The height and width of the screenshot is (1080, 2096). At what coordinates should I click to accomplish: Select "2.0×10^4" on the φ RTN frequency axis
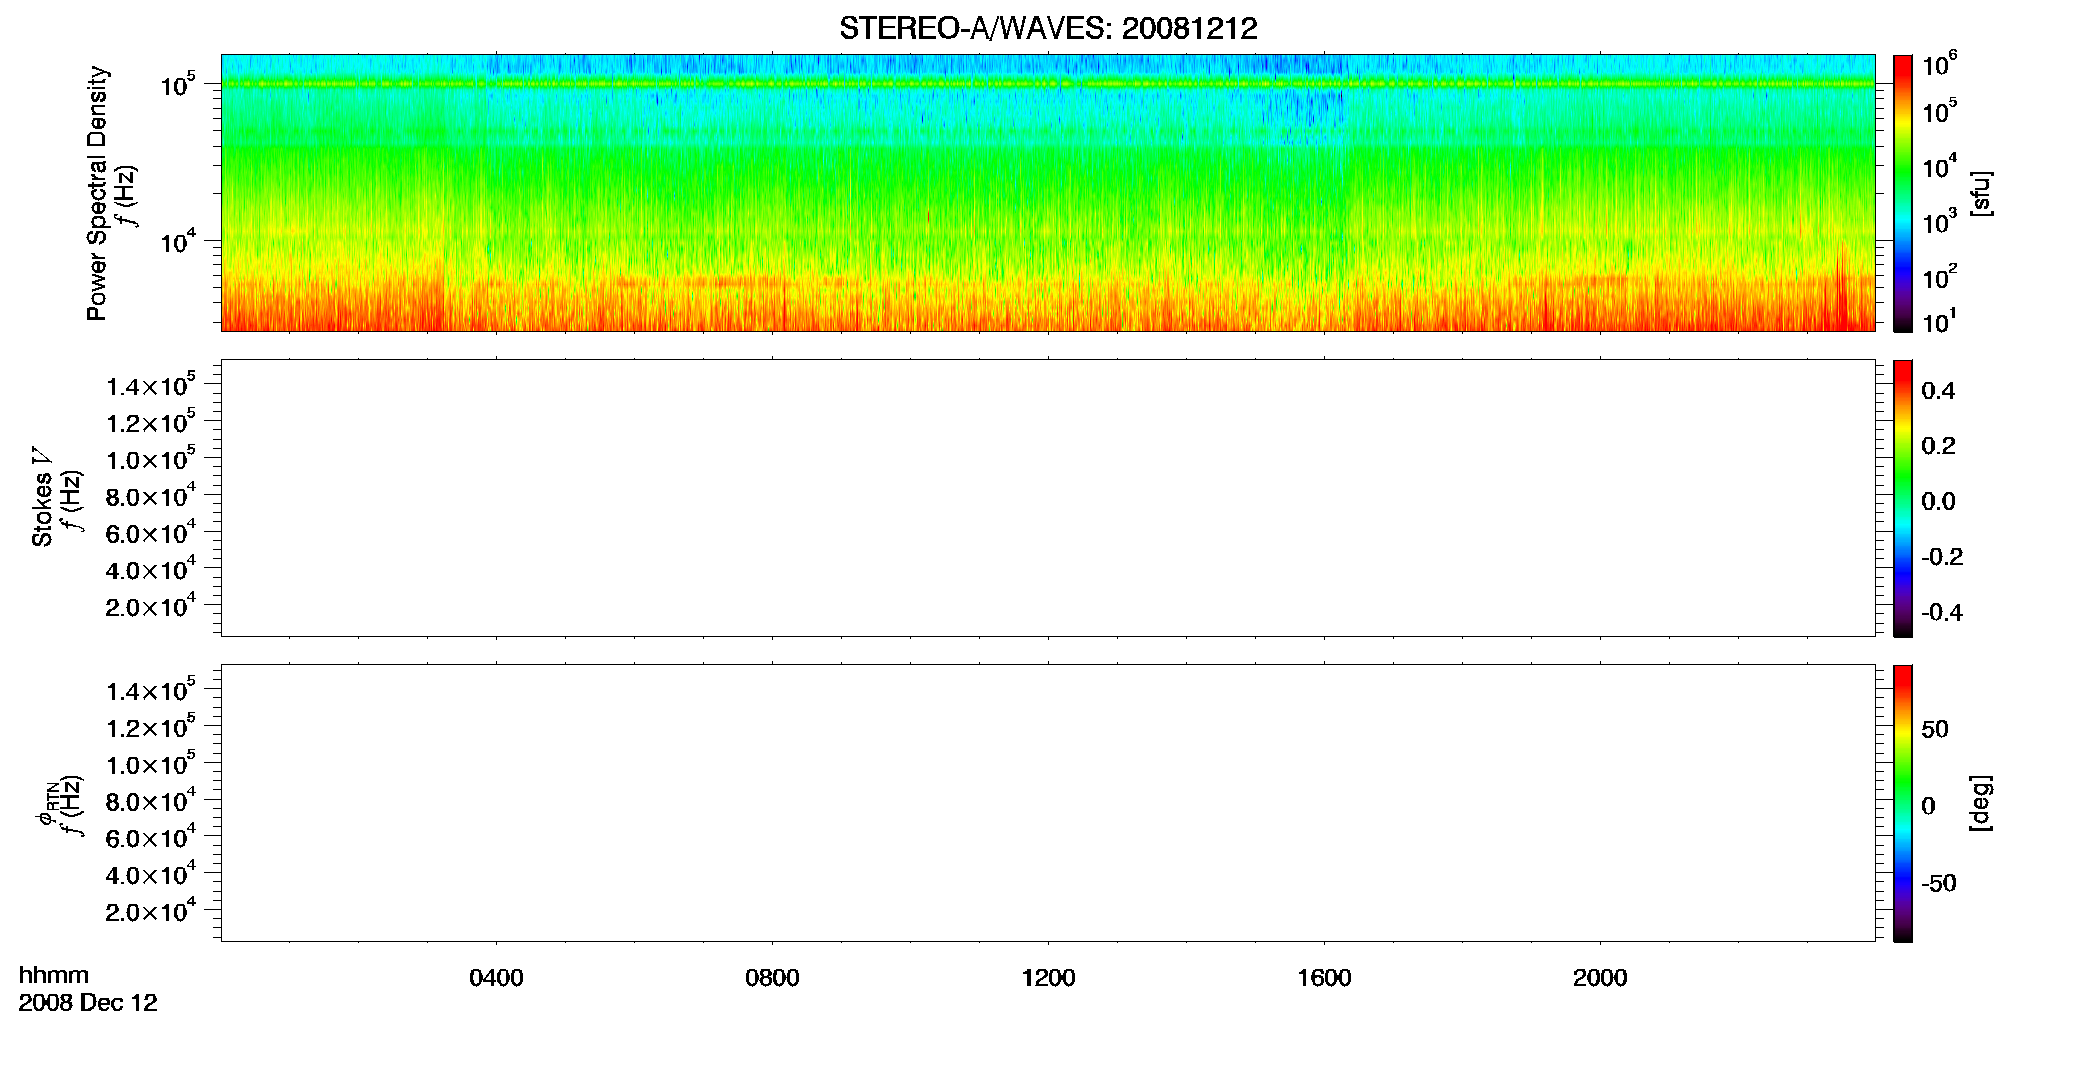pyautogui.click(x=151, y=911)
